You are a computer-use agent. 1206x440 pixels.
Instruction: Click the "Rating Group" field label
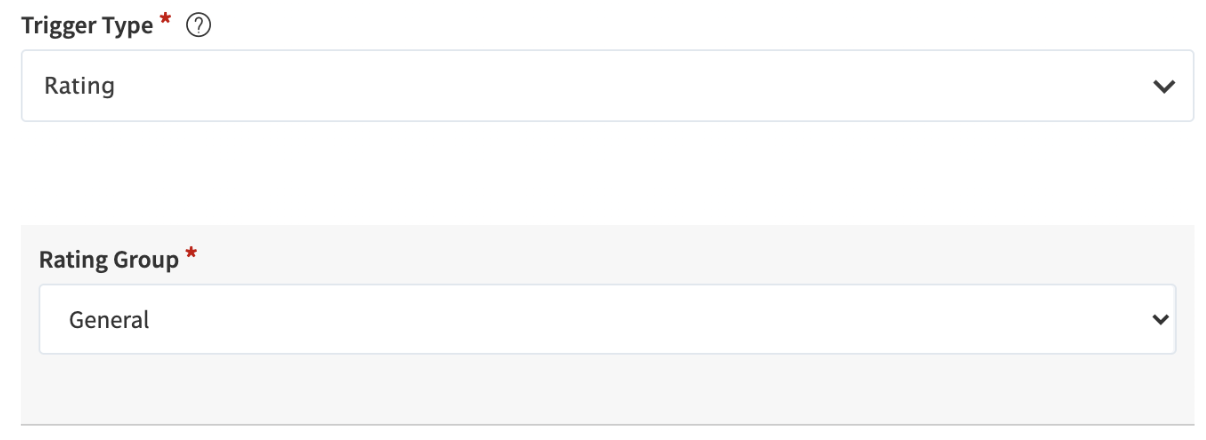click(x=109, y=260)
